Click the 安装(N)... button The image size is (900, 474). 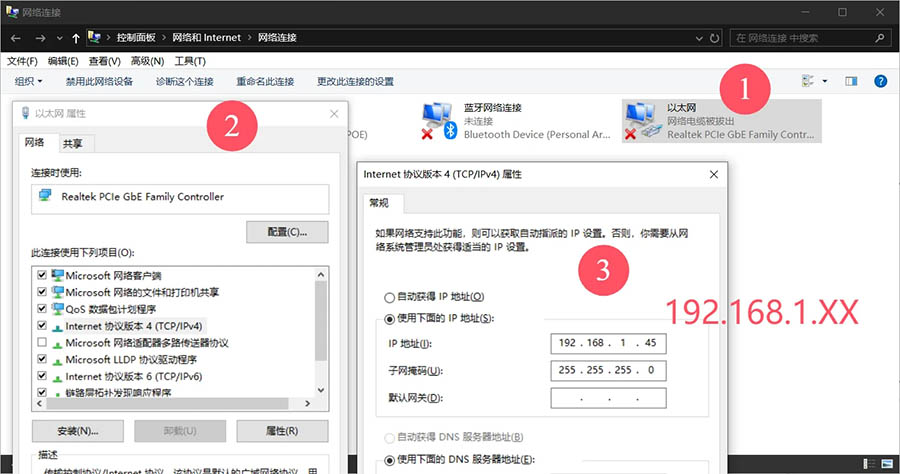pos(77,431)
